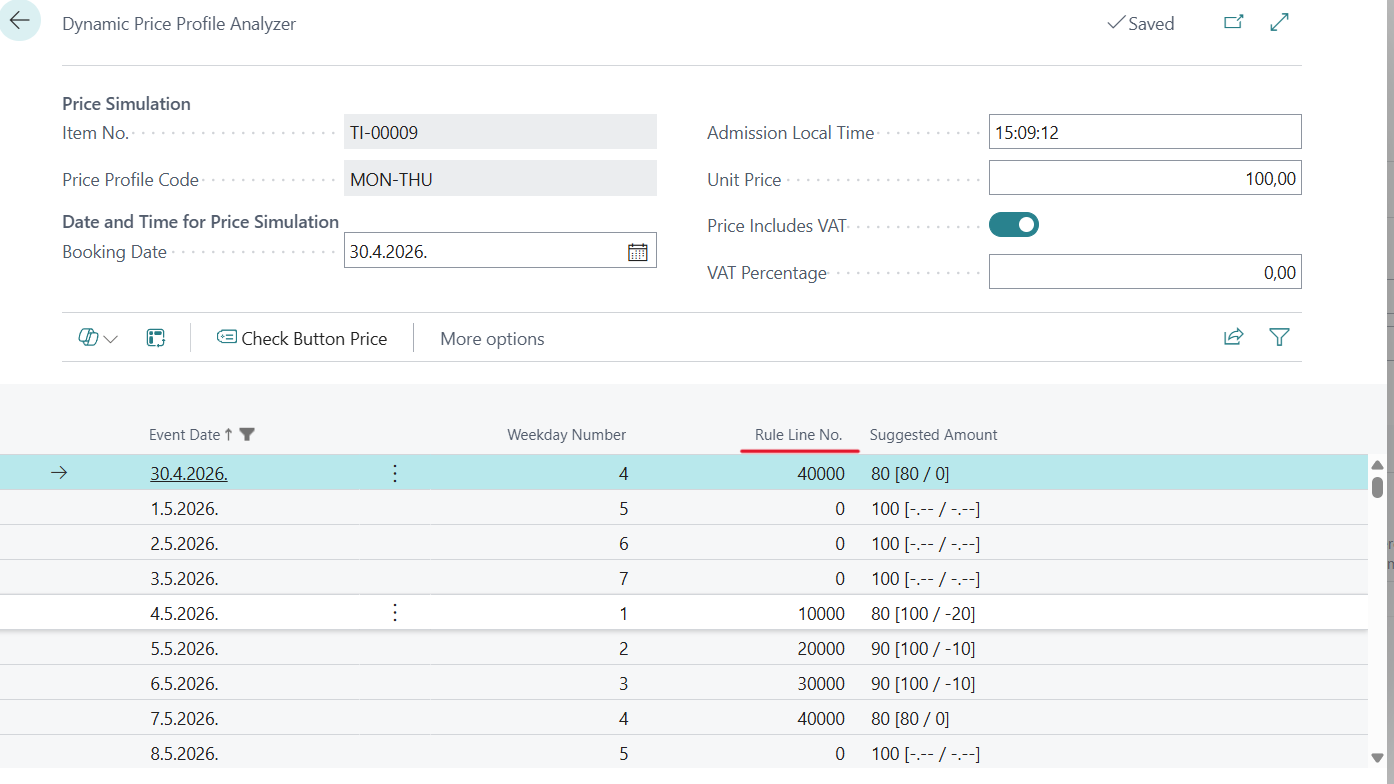The height and width of the screenshot is (784, 1394).
Task: Open More options menu
Action: (492, 338)
